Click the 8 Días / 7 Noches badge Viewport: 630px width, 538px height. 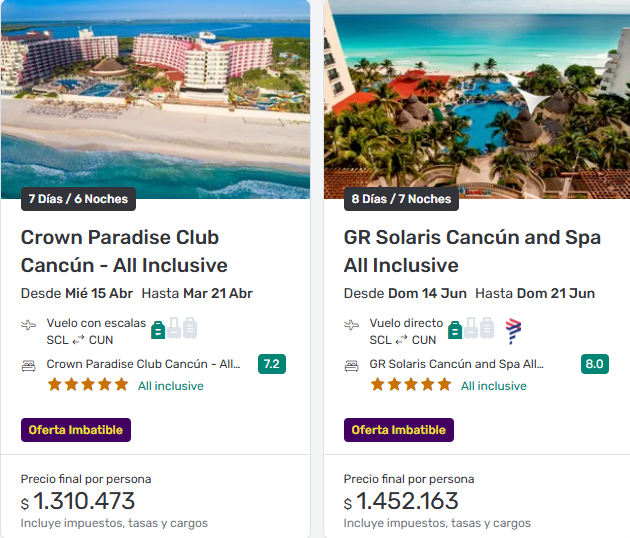point(401,199)
